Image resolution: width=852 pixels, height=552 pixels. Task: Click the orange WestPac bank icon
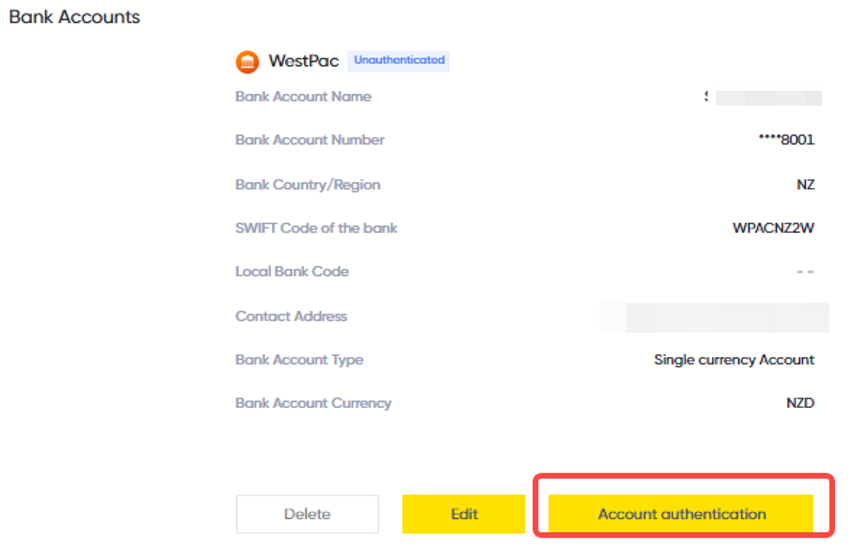click(x=247, y=61)
